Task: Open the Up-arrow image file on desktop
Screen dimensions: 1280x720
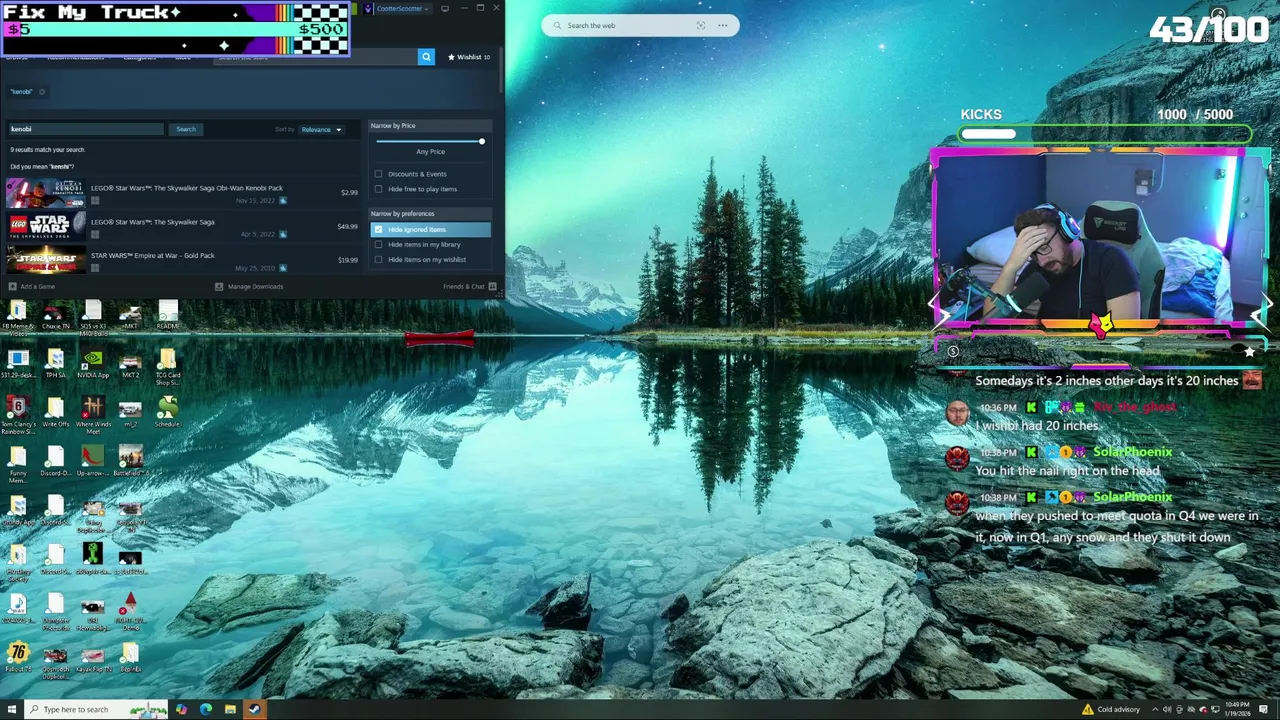Action: [92, 461]
